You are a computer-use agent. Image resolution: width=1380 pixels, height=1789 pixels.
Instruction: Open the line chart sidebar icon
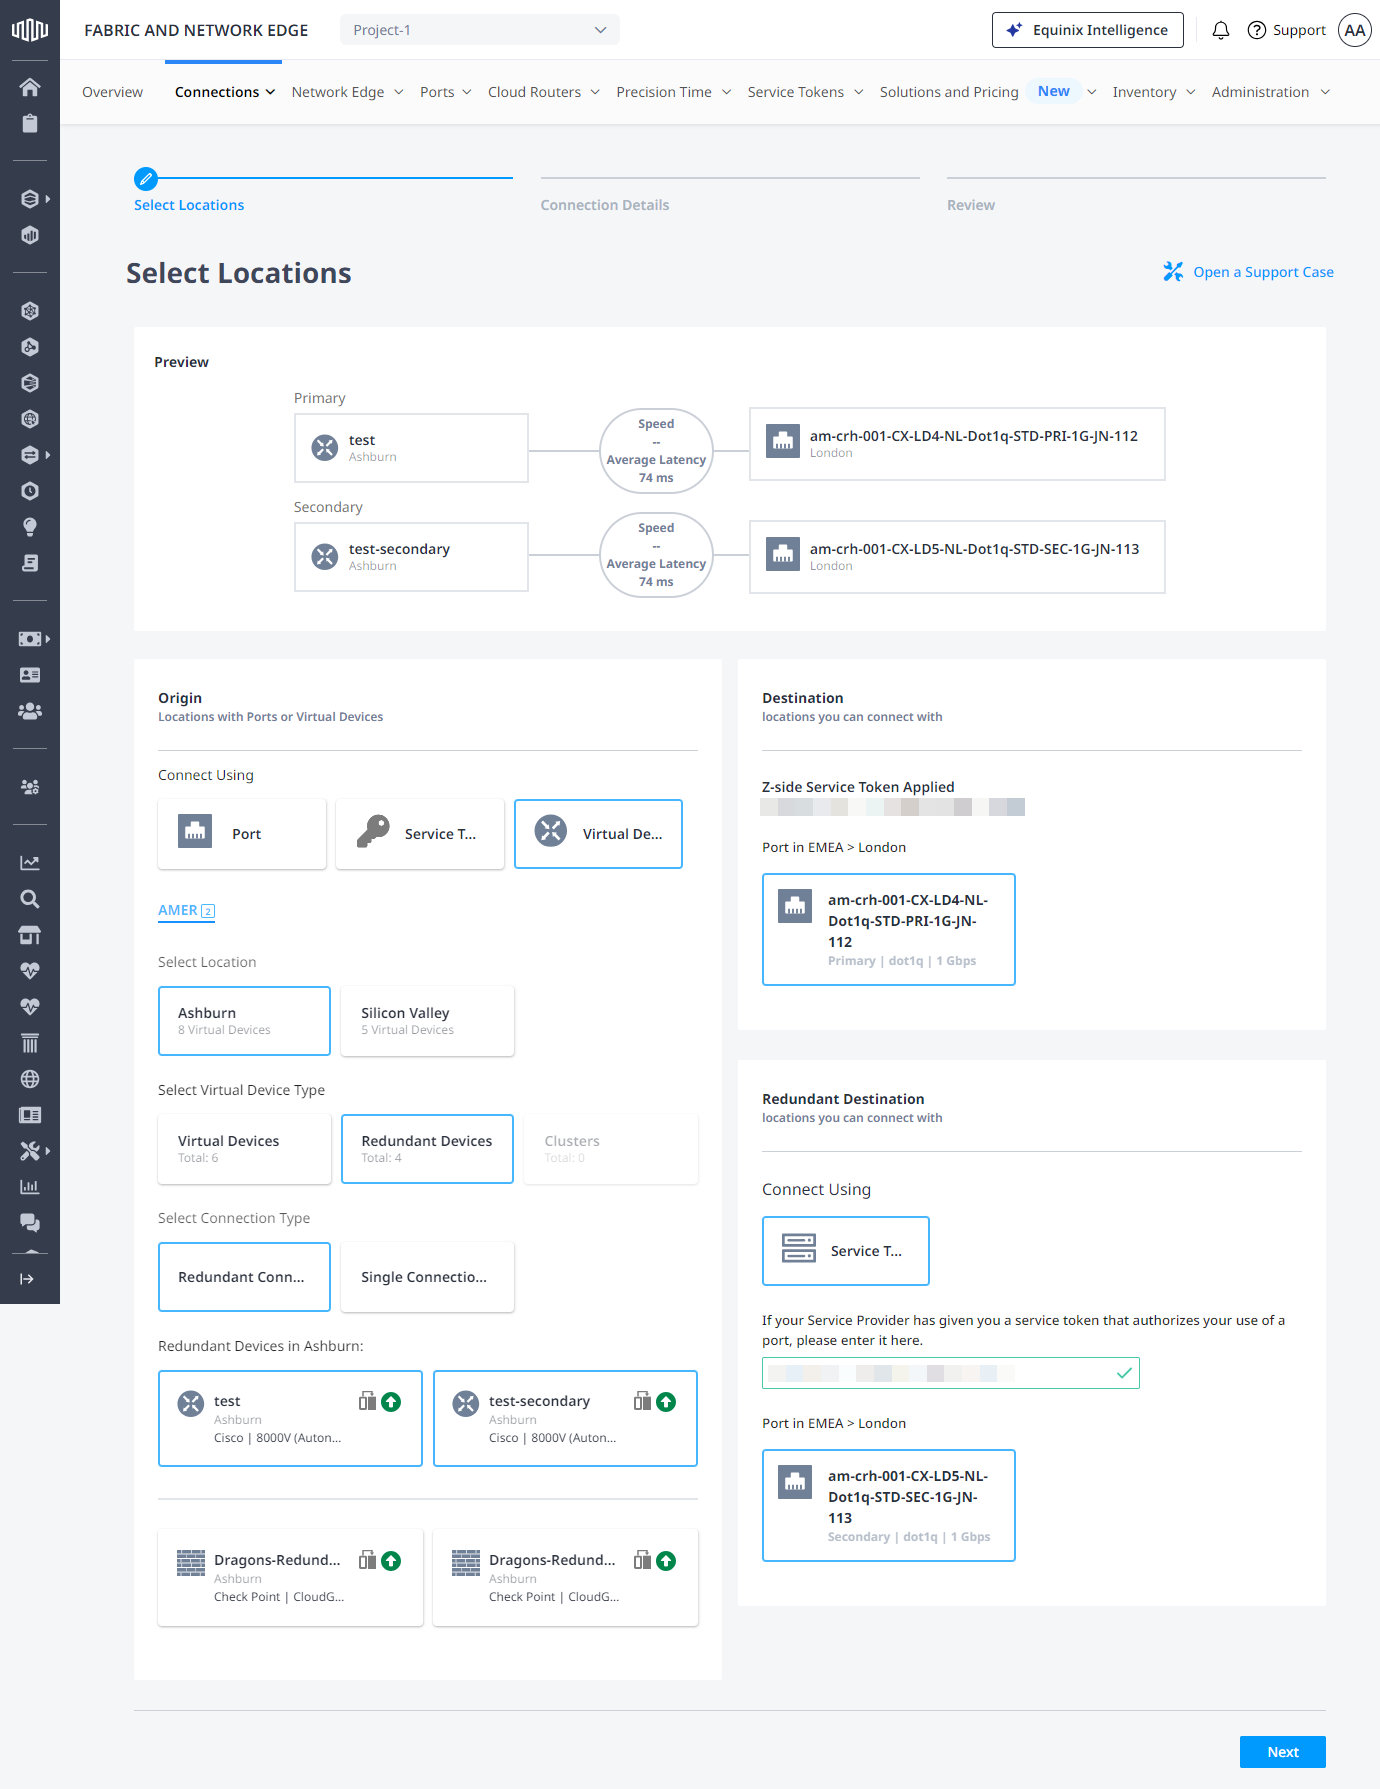pos(30,863)
